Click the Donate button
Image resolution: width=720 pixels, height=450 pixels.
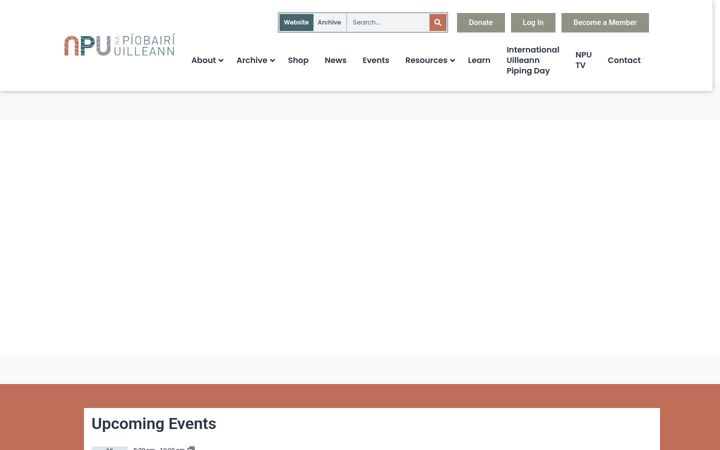click(481, 22)
